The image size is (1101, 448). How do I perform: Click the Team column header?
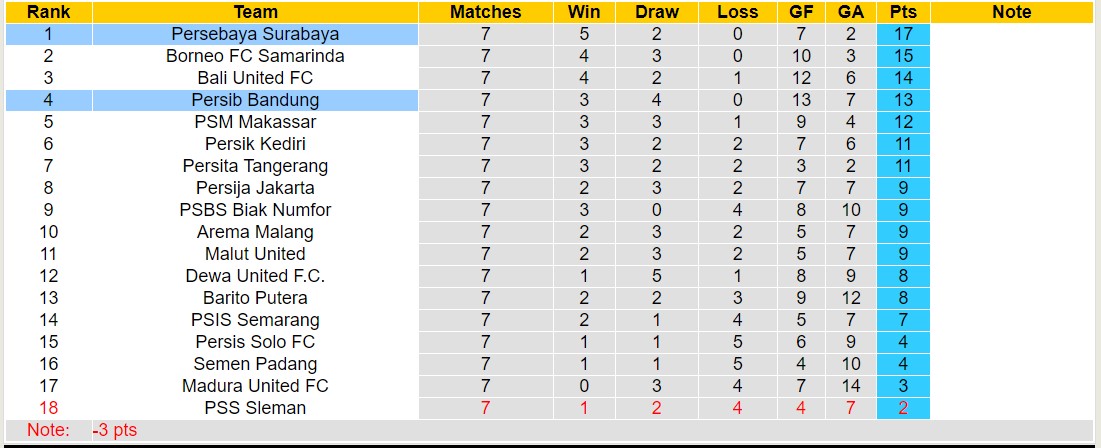(x=255, y=12)
